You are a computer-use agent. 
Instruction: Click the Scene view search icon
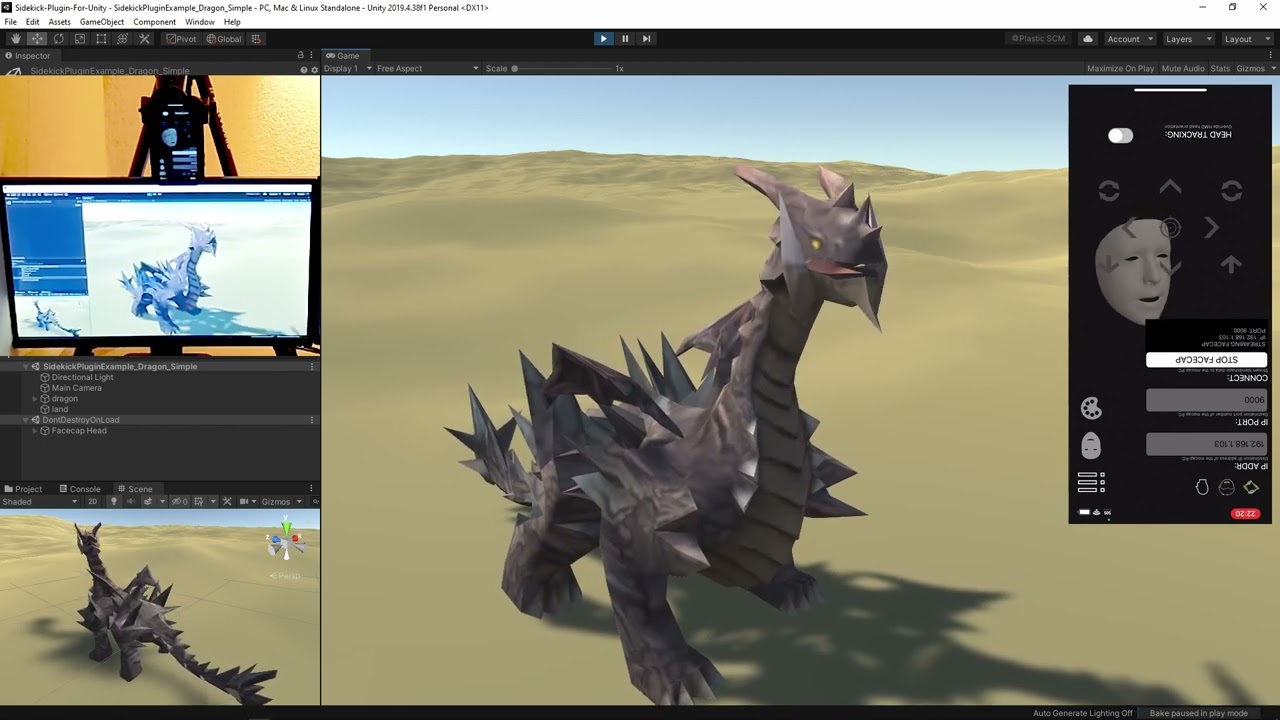coord(315,502)
